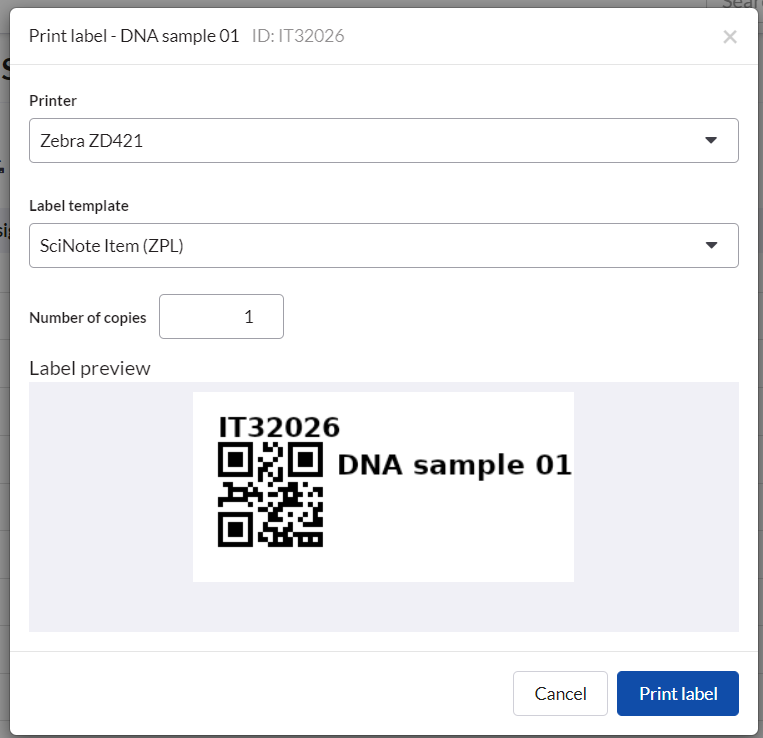Open the Label template dropdown
Image resolution: width=763 pixels, height=738 pixels.
(370, 245)
